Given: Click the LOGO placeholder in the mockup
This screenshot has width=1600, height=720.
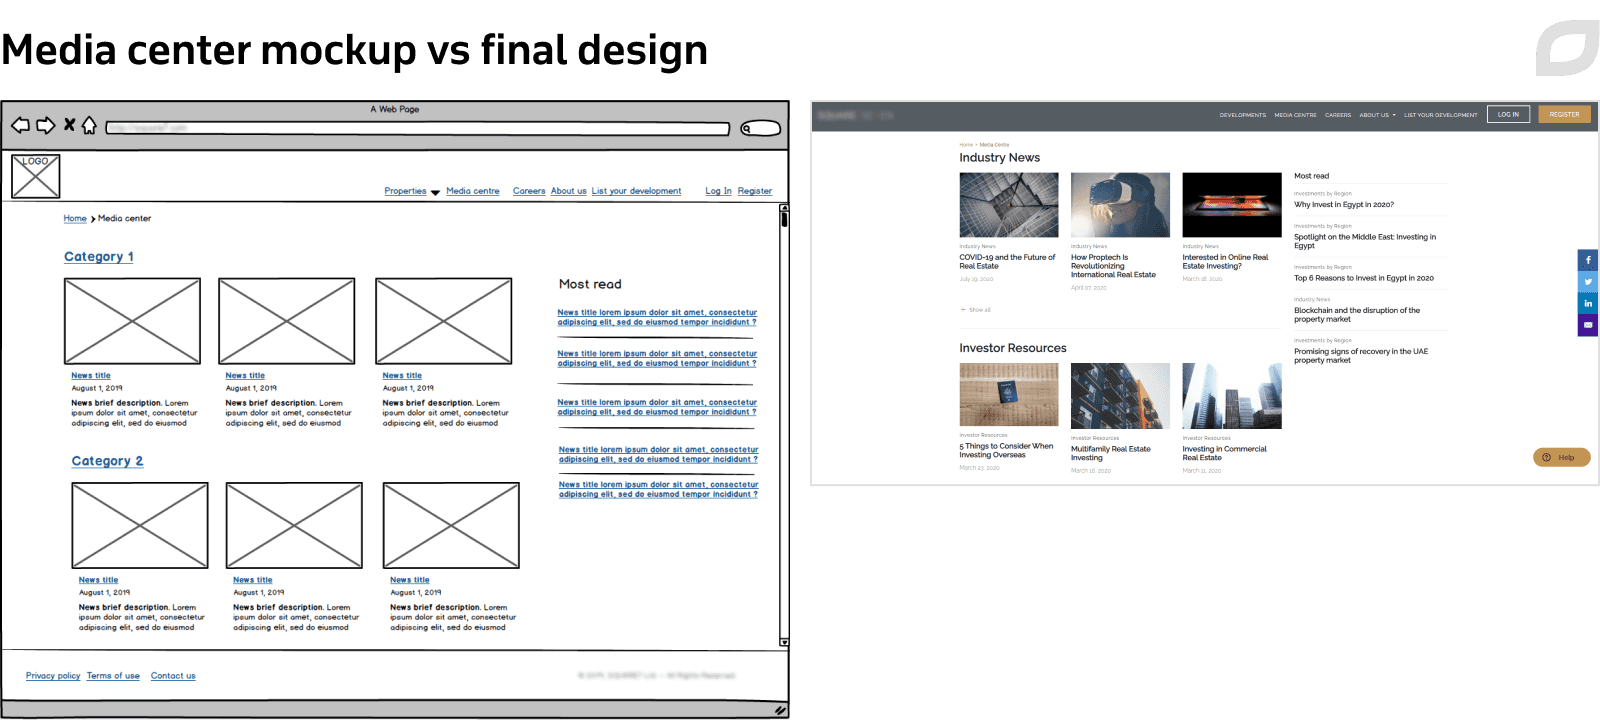Looking at the screenshot, I should 36,176.
